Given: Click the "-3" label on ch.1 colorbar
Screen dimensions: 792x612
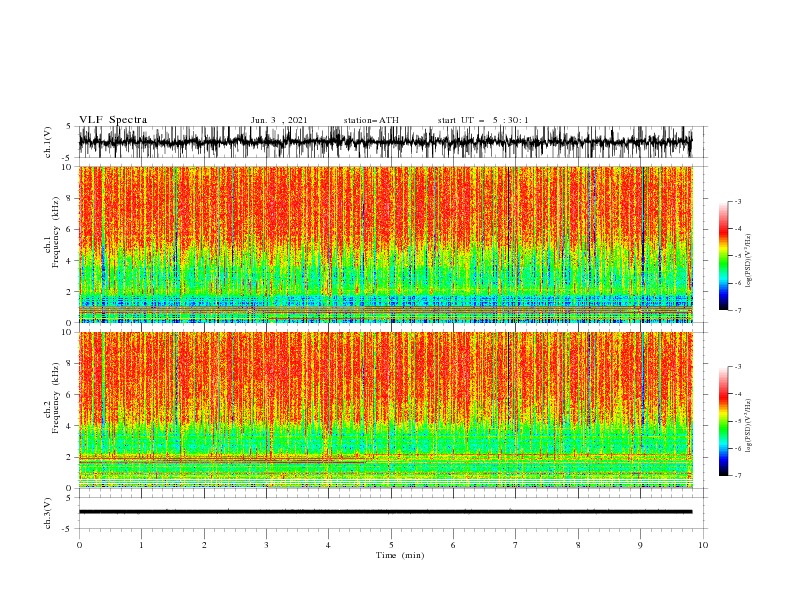Looking at the screenshot, I should [x=738, y=201].
